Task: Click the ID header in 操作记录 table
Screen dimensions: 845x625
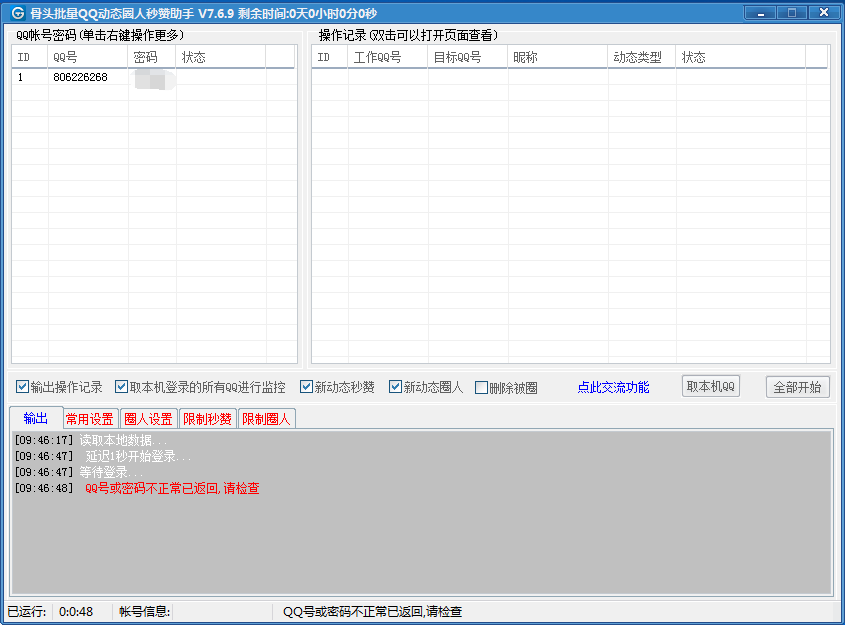Action: click(330, 57)
